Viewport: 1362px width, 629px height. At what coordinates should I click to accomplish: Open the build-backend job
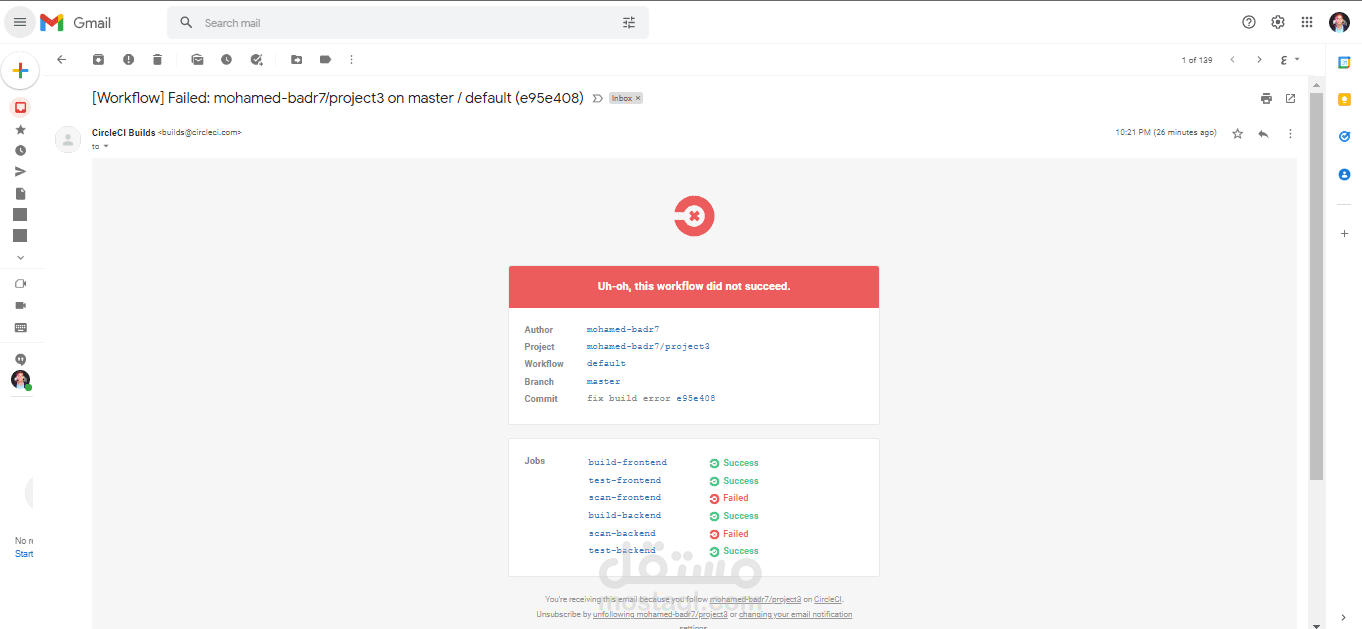[x=624, y=515]
